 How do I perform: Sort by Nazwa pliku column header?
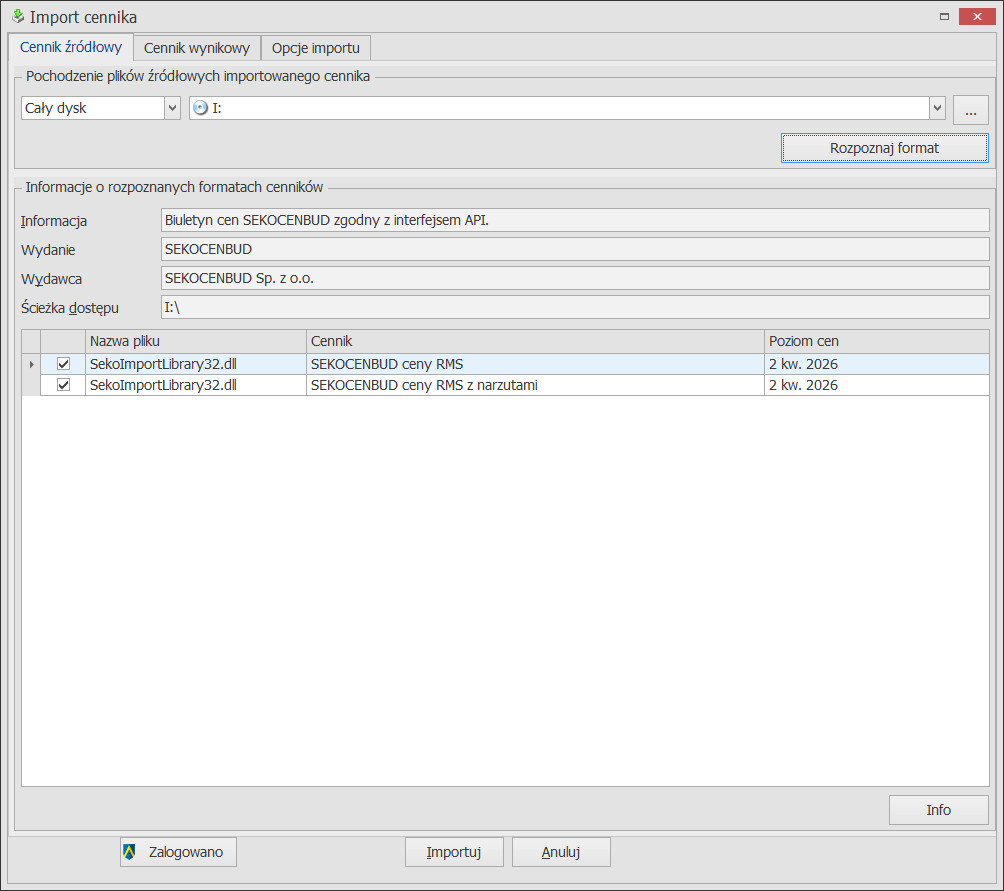196,341
